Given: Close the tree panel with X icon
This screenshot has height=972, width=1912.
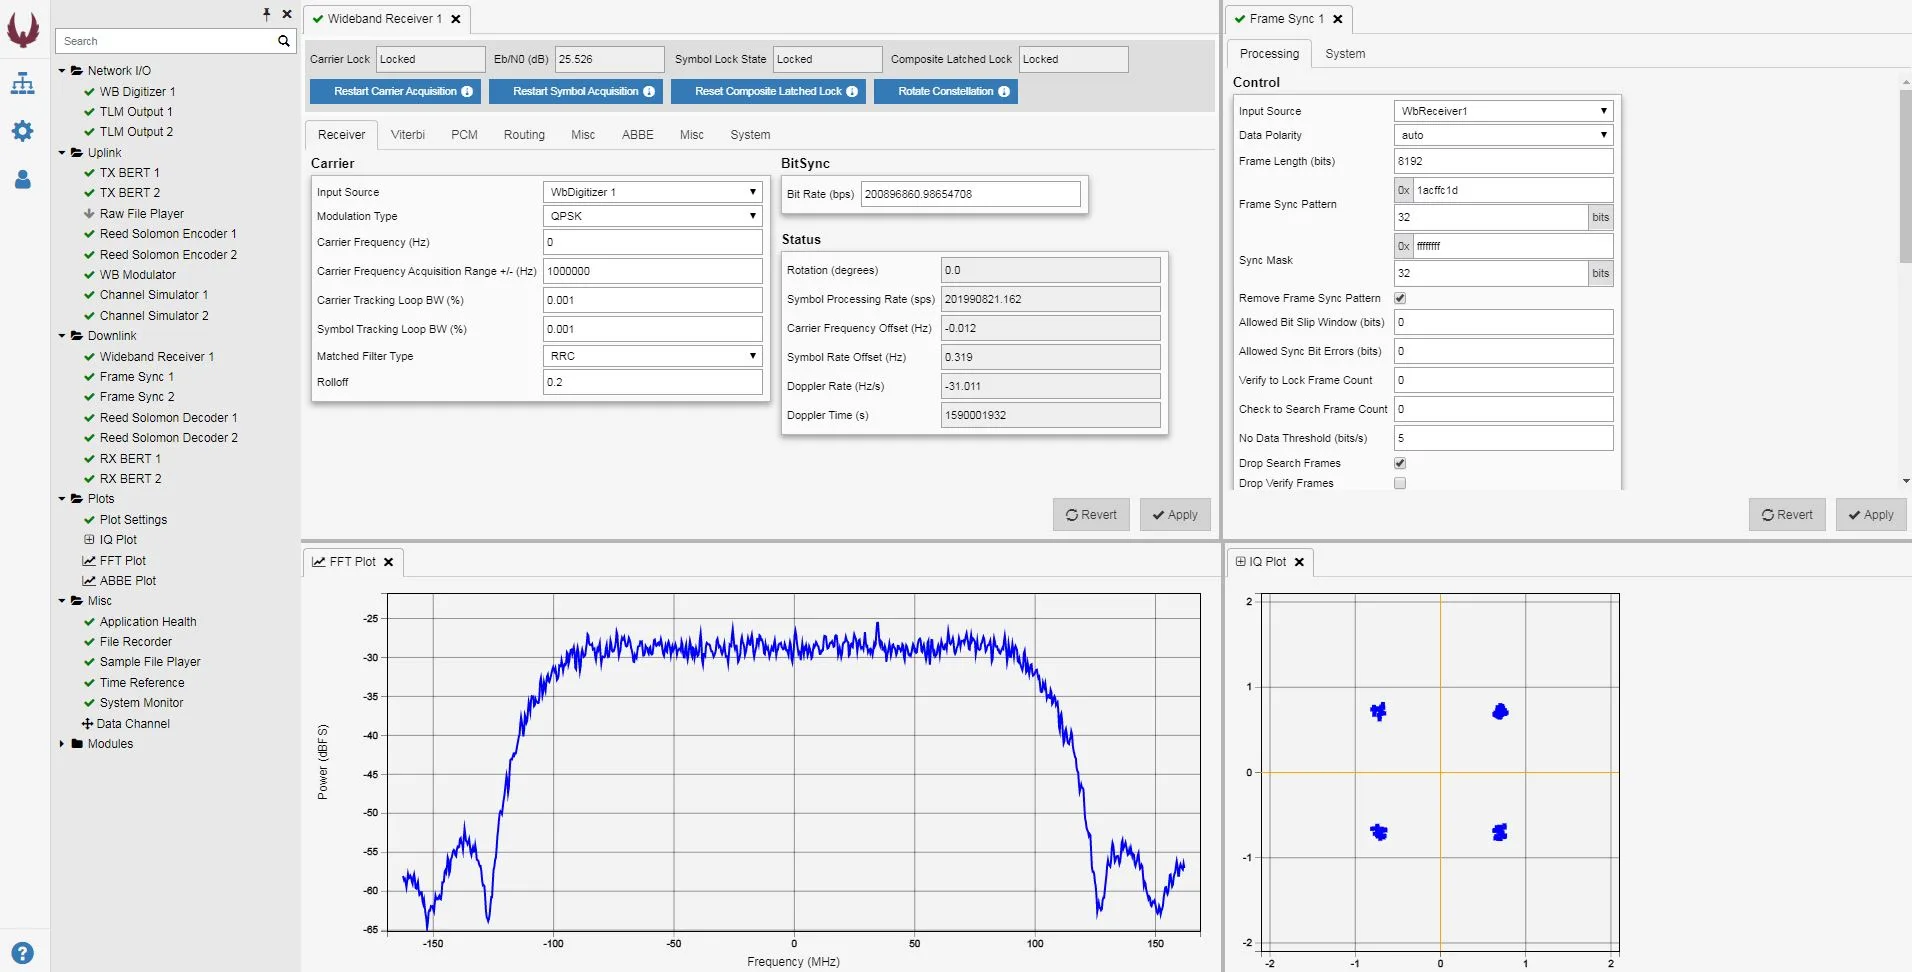Looking at the screenshot, I should point(287,14).
